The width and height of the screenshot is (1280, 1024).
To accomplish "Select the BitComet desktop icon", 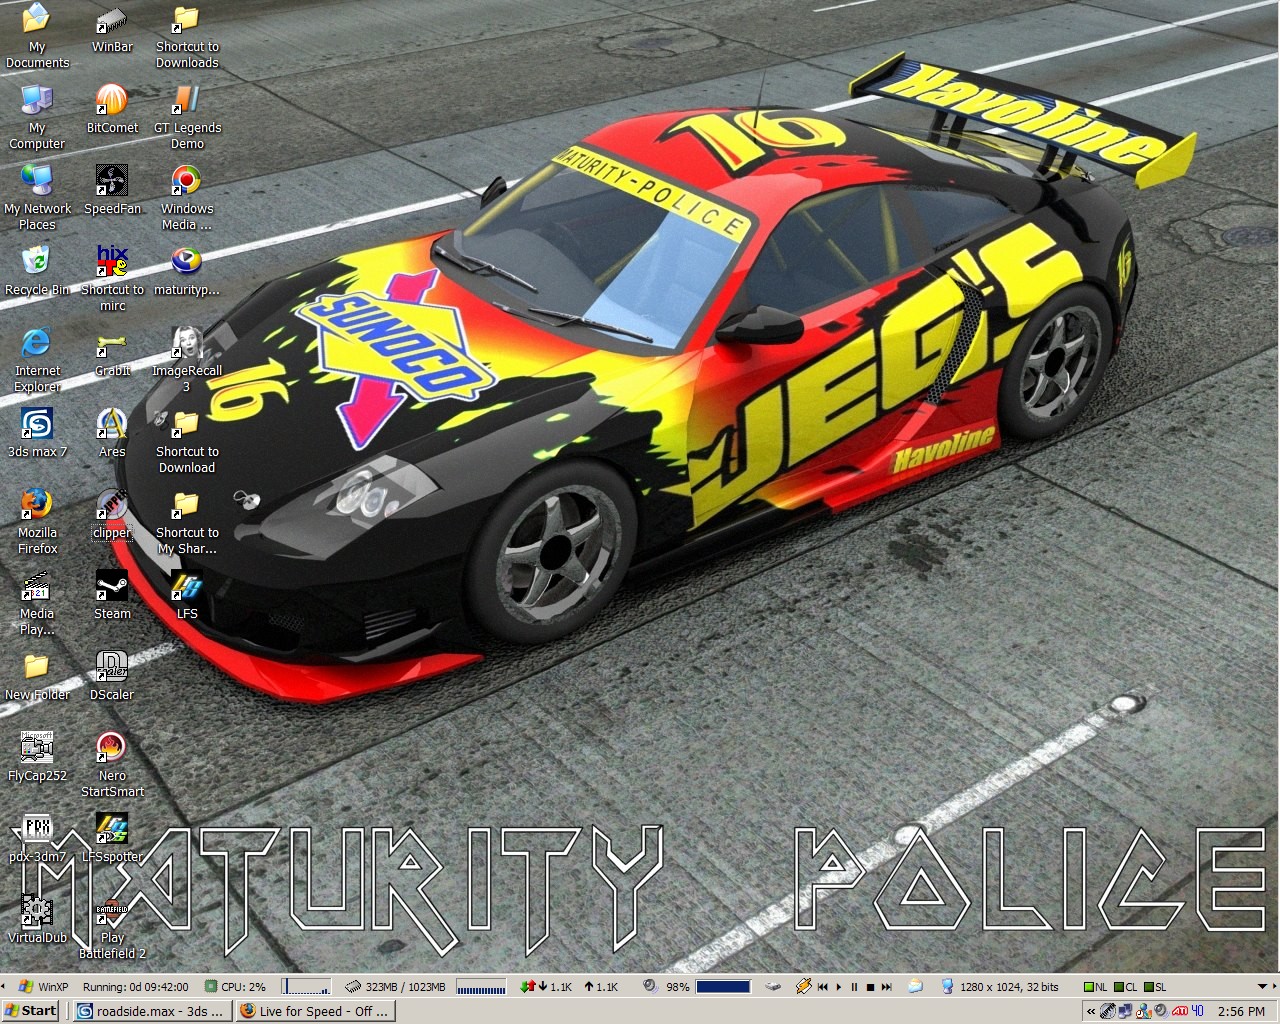I will coord(112,109).
